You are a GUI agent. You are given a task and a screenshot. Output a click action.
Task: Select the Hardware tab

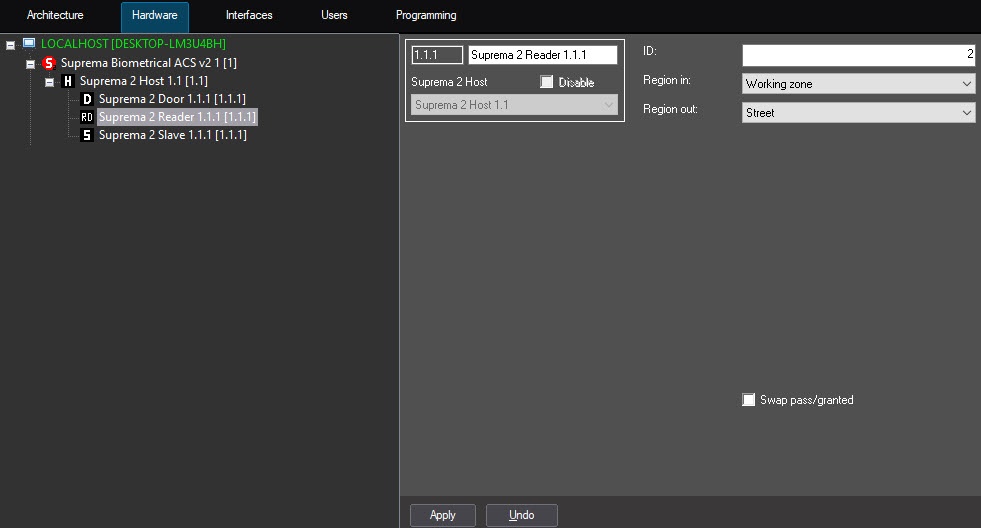point(155,16)
